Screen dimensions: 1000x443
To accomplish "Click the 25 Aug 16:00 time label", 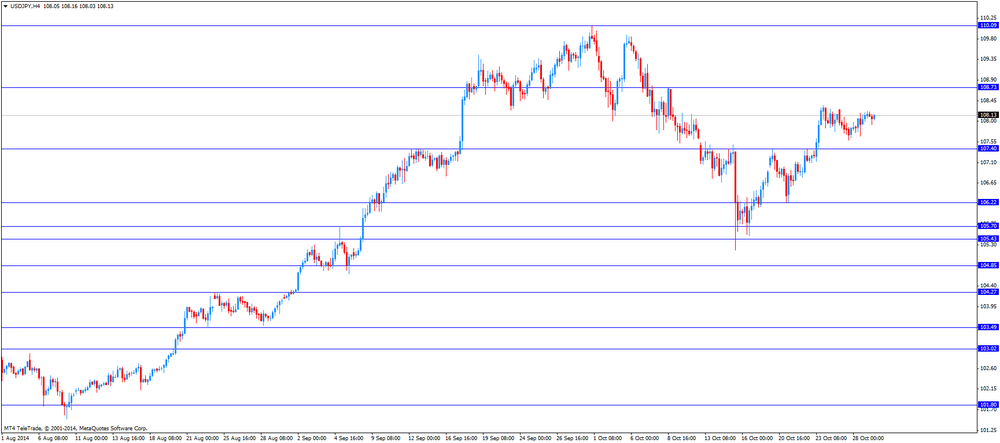I will pos(239,439).
